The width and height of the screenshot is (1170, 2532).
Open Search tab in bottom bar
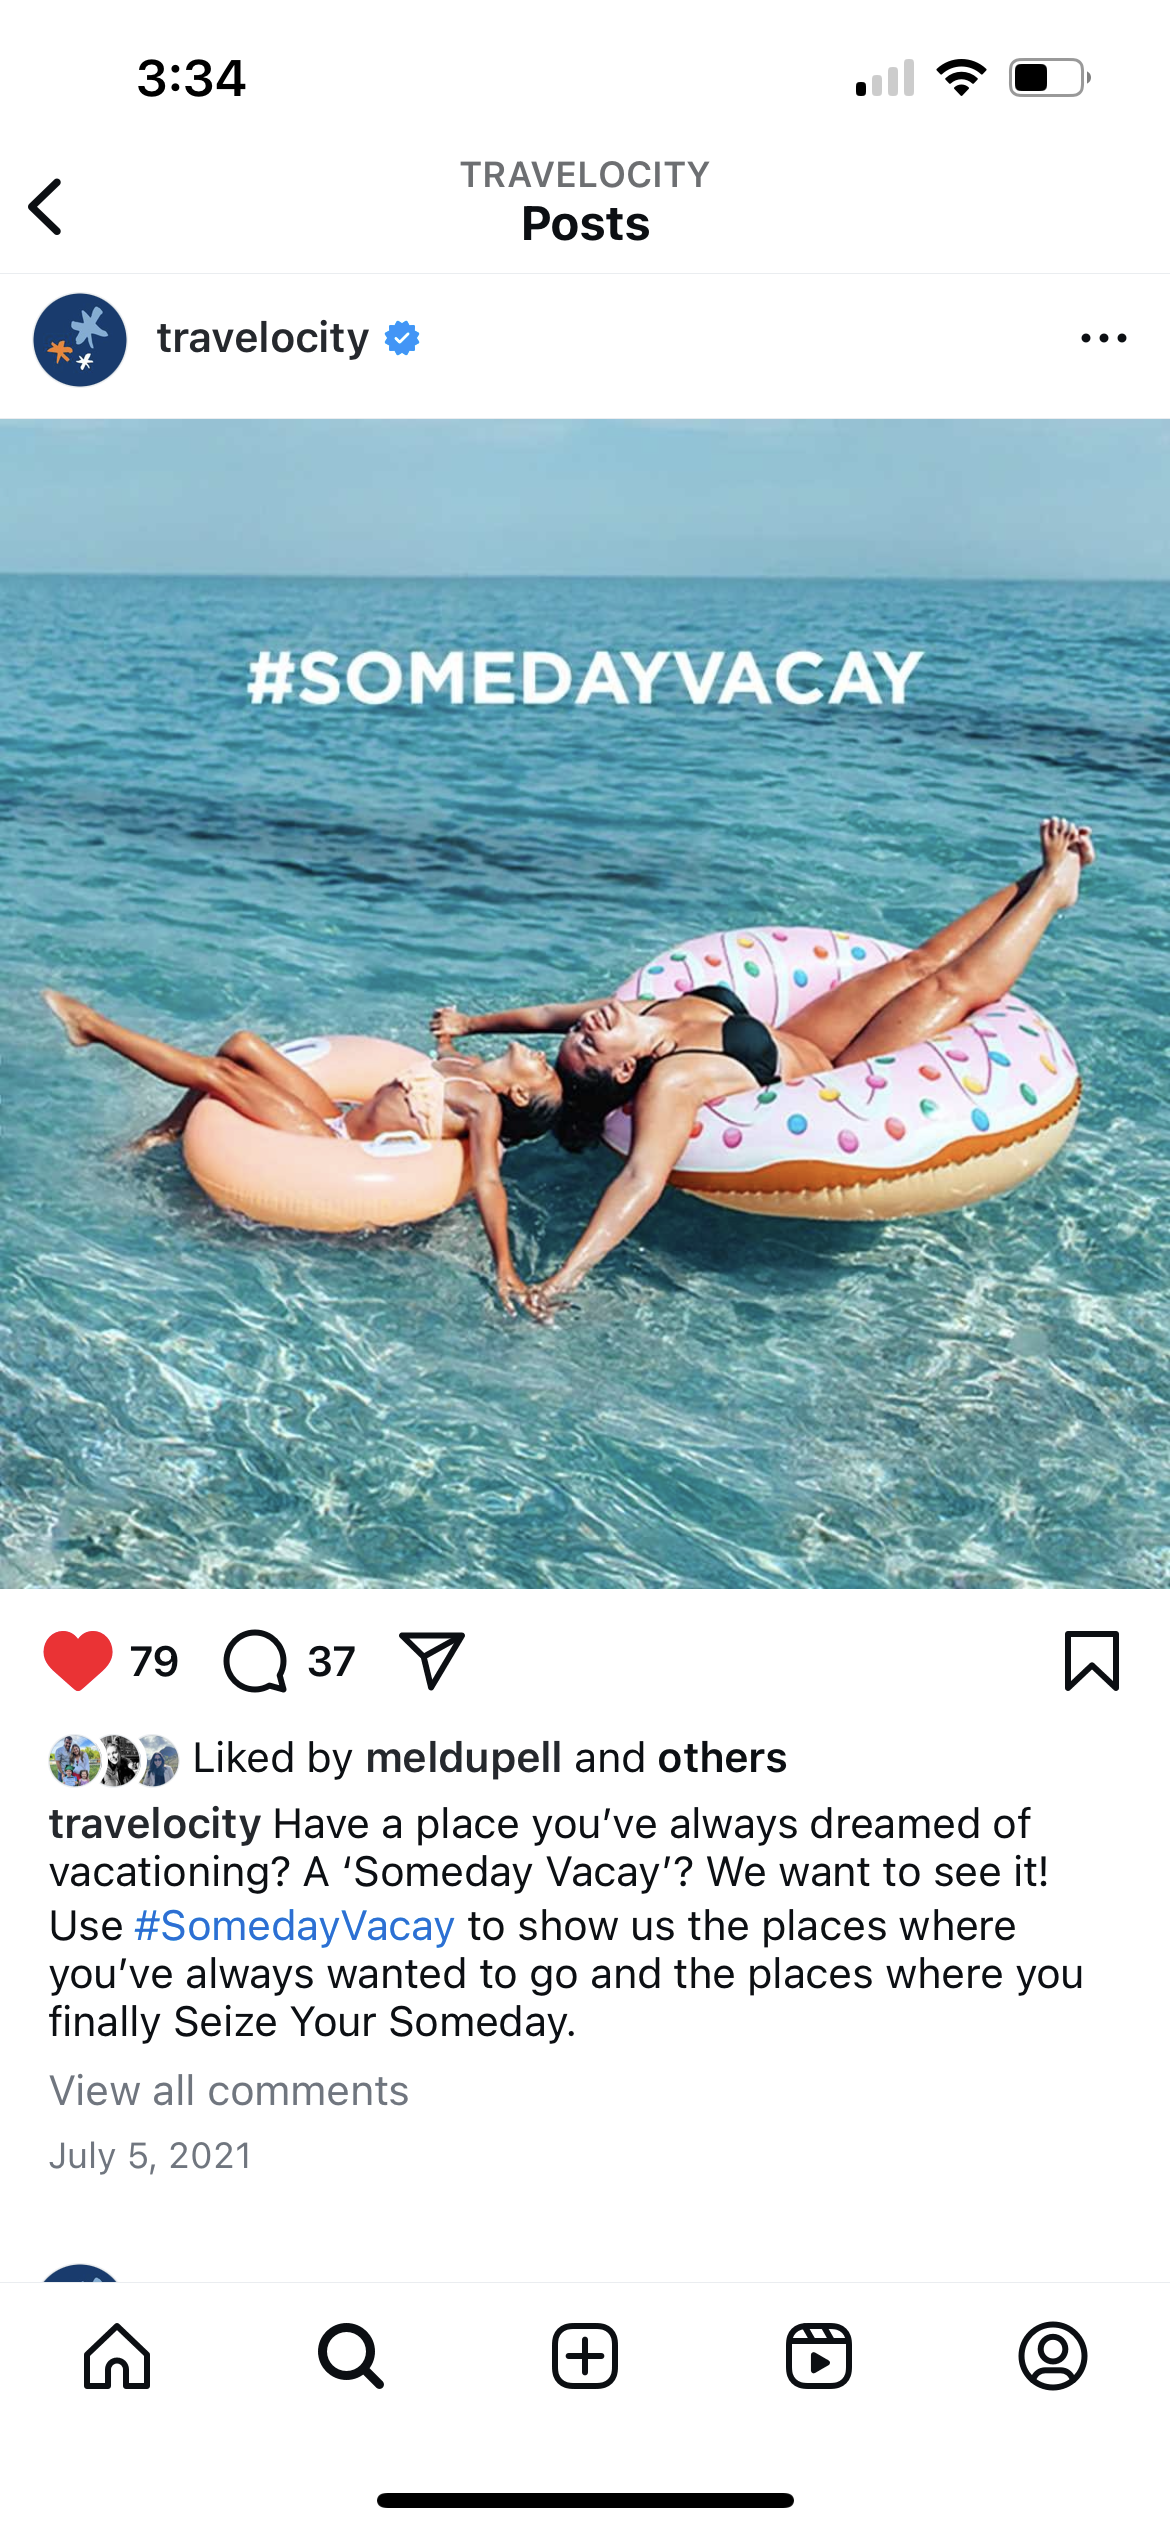351,2356
